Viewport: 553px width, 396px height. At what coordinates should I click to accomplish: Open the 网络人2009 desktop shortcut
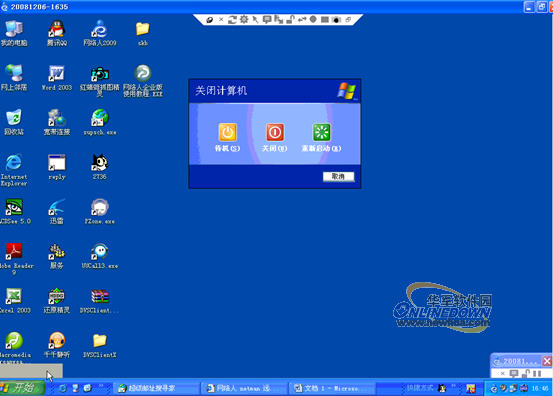point(100,33)
